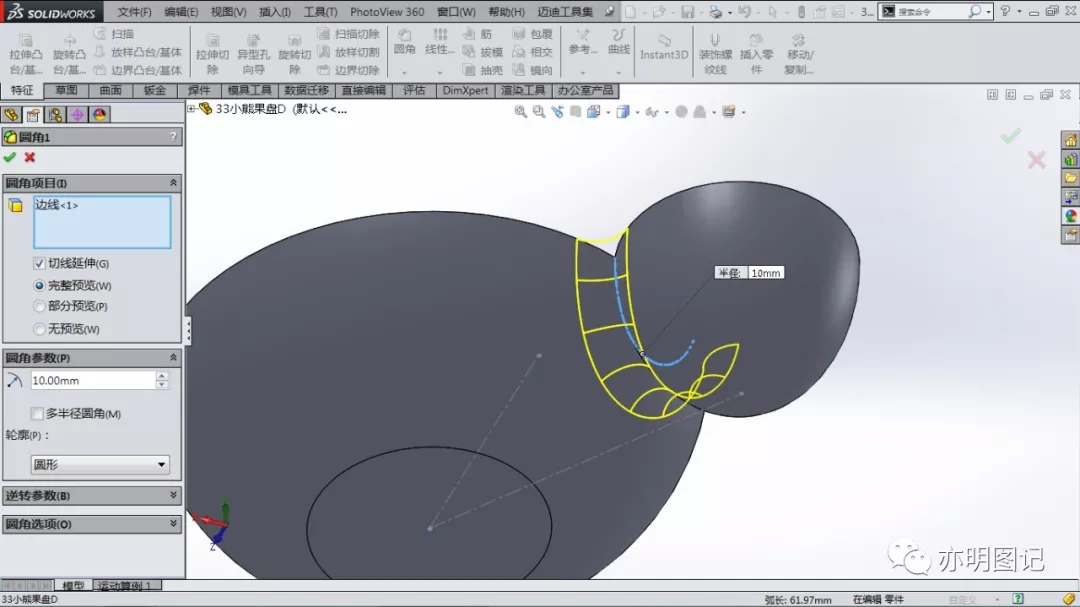Select Lofted Cut (放样切割) tool
This screenshot has width=1080, height=607.
pyautogui.click(x=349, y=52)
